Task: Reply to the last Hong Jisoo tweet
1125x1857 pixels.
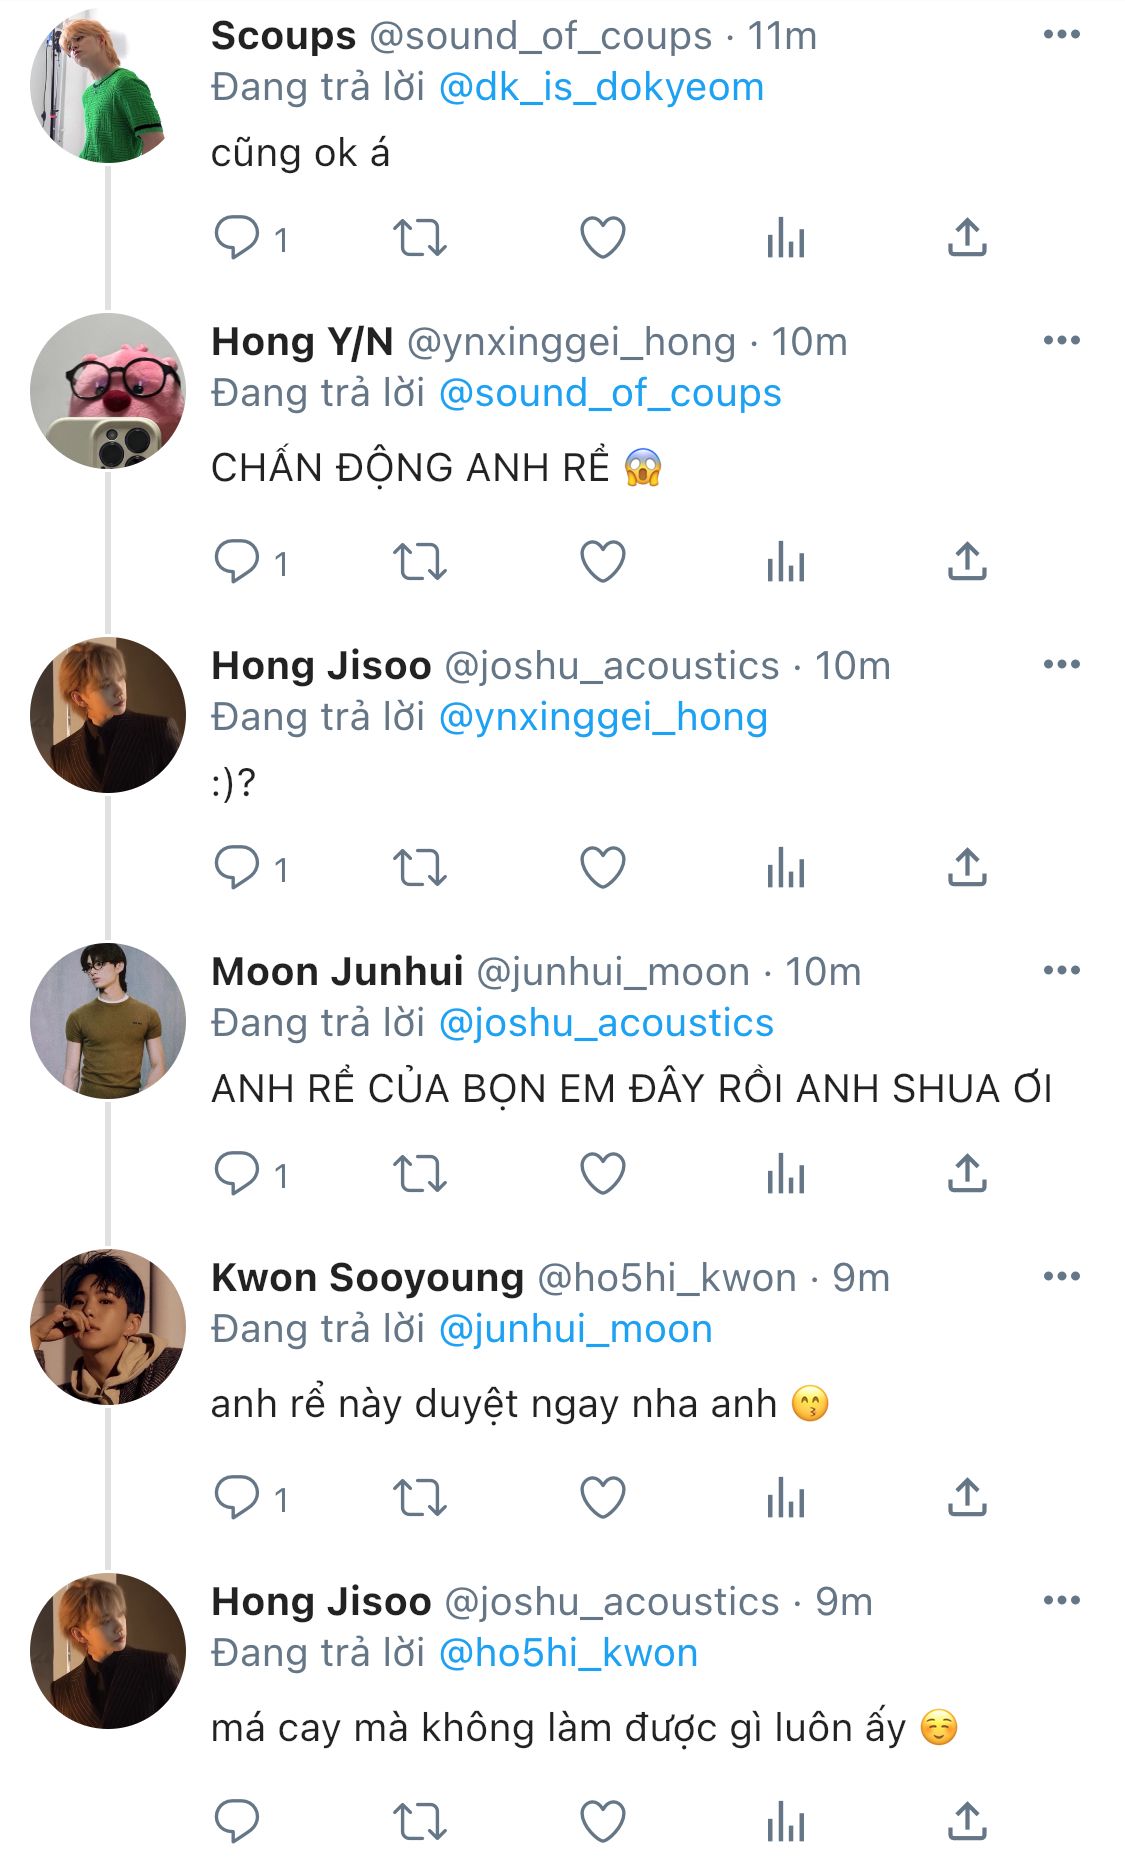Action: coord(237,1821)
